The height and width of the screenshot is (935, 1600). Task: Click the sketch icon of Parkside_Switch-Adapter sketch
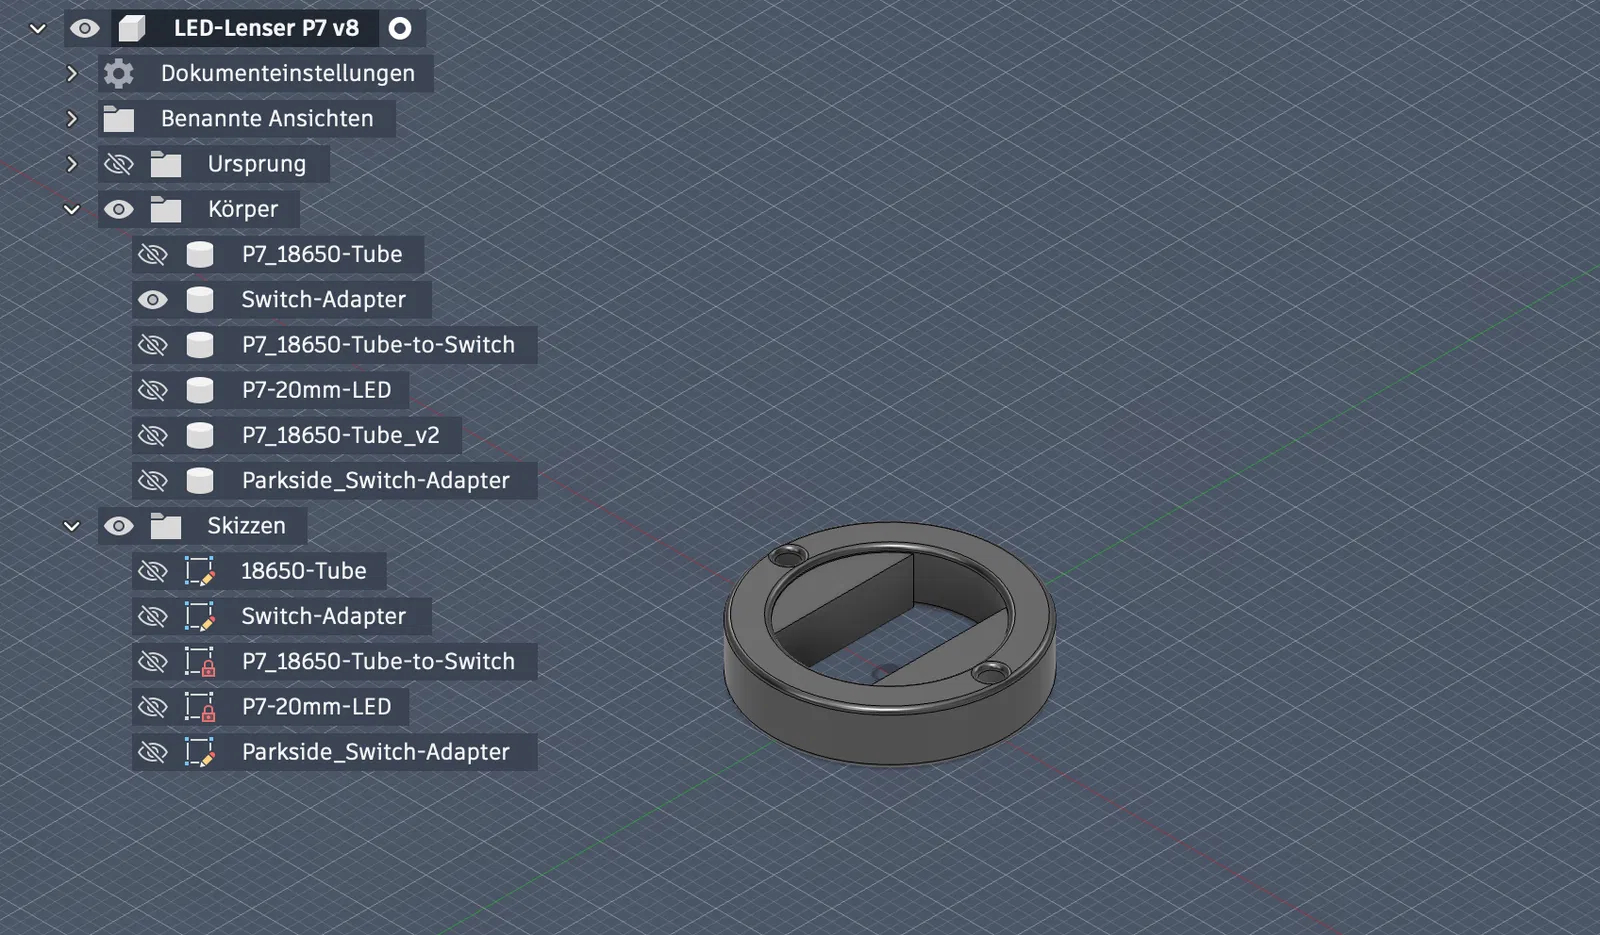tap(200, 752)
